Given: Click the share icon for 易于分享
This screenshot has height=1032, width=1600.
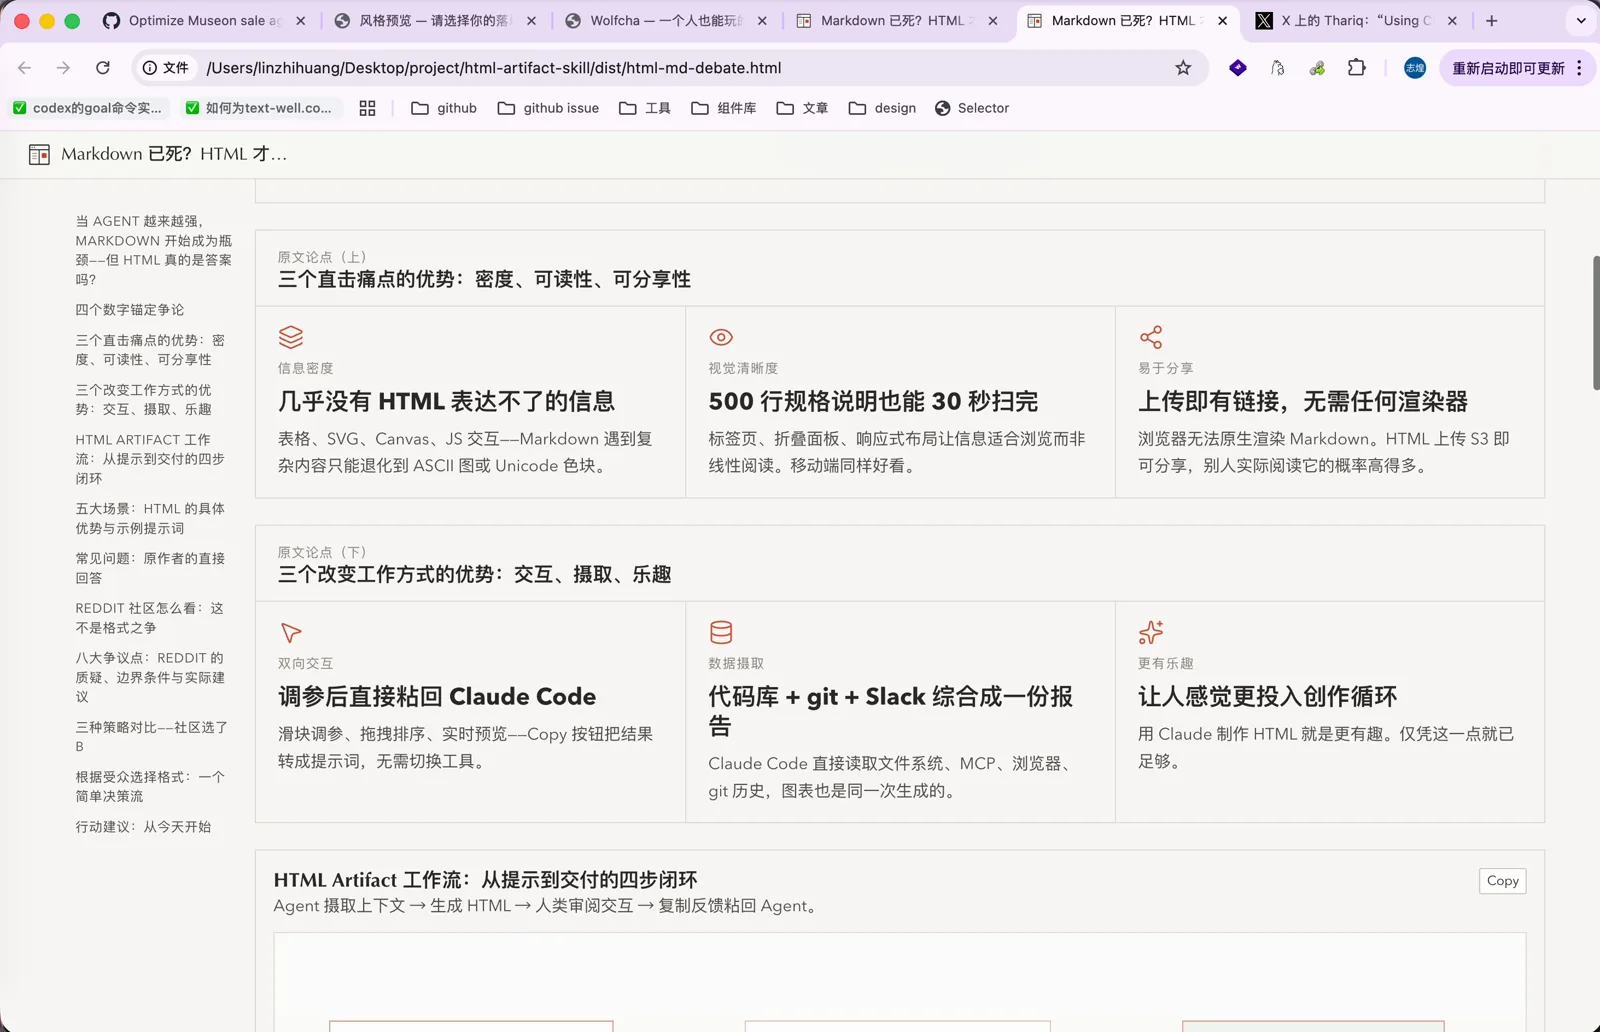Looking at the screenshot, I should pos(1151,337).
